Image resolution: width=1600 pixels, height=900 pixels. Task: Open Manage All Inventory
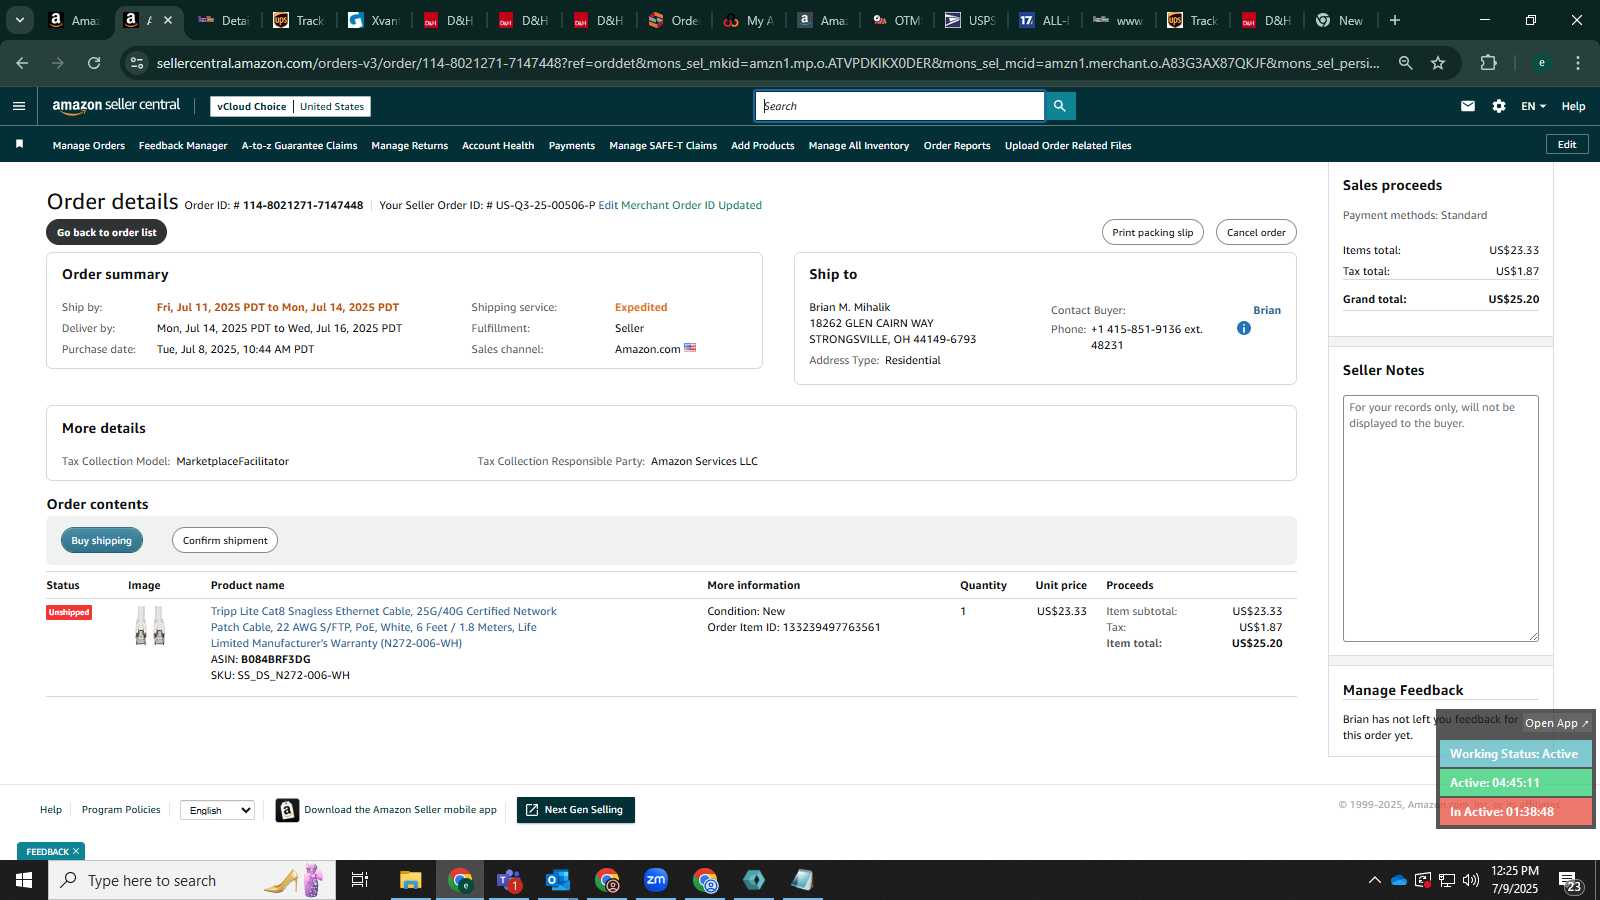[x=859, y=146]
